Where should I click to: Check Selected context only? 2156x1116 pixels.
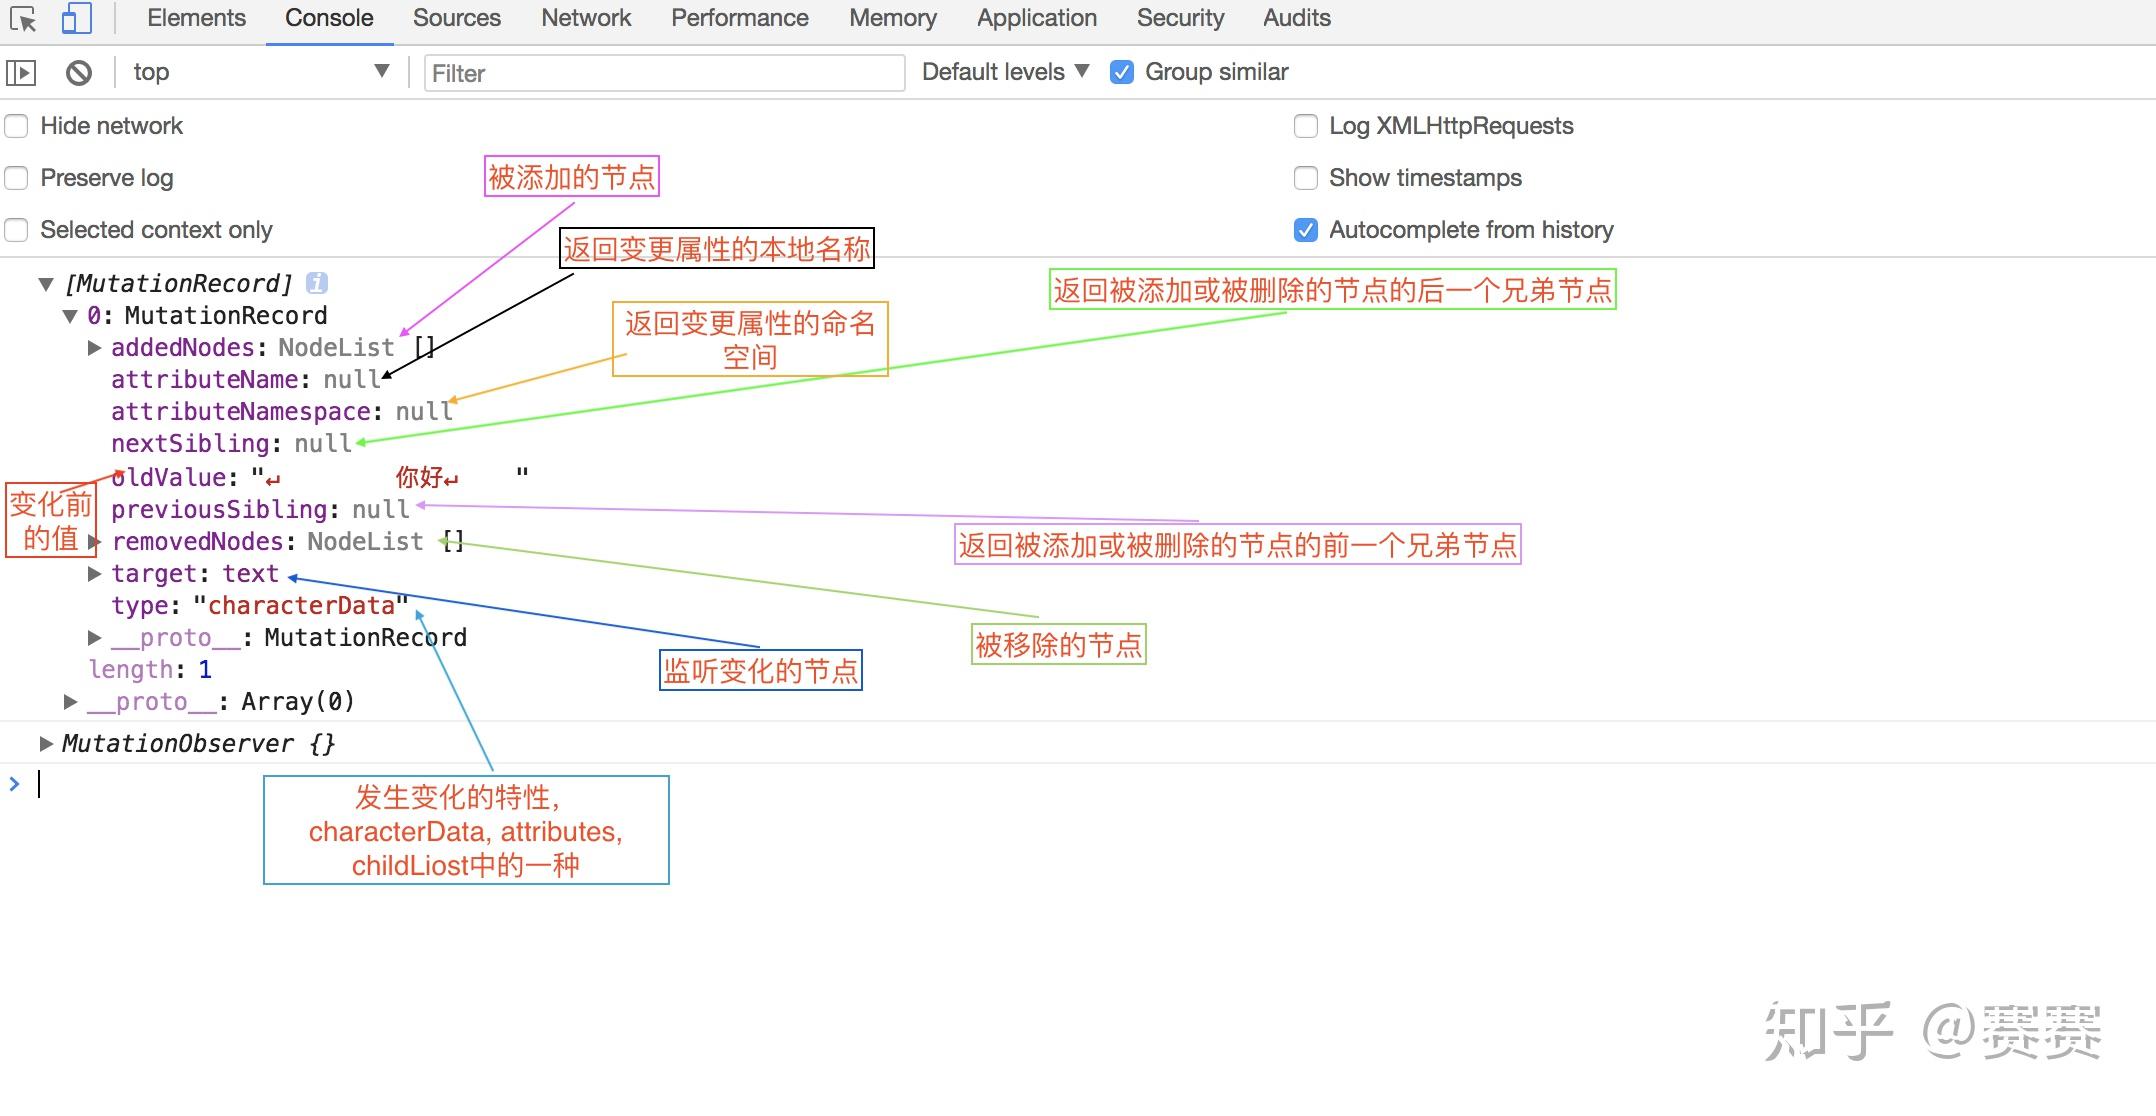click(x=16, y=230)
